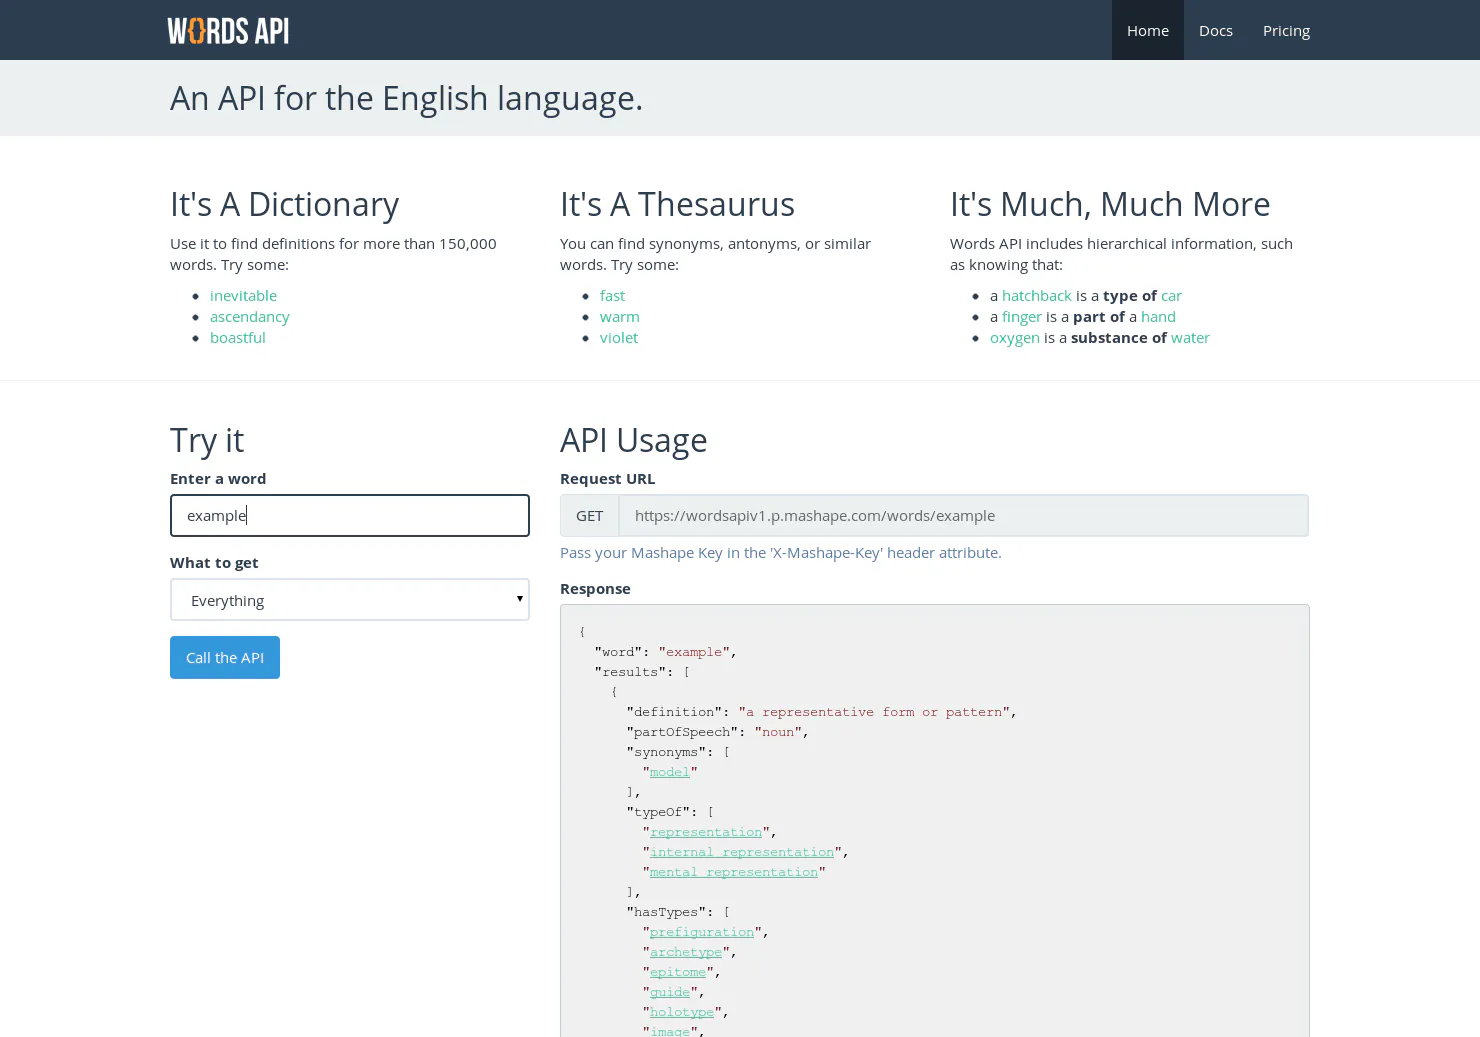Select the Request URL field
Image resolution: width=1480 pixels, height=1037 pixels.
(x=964, y=516)
